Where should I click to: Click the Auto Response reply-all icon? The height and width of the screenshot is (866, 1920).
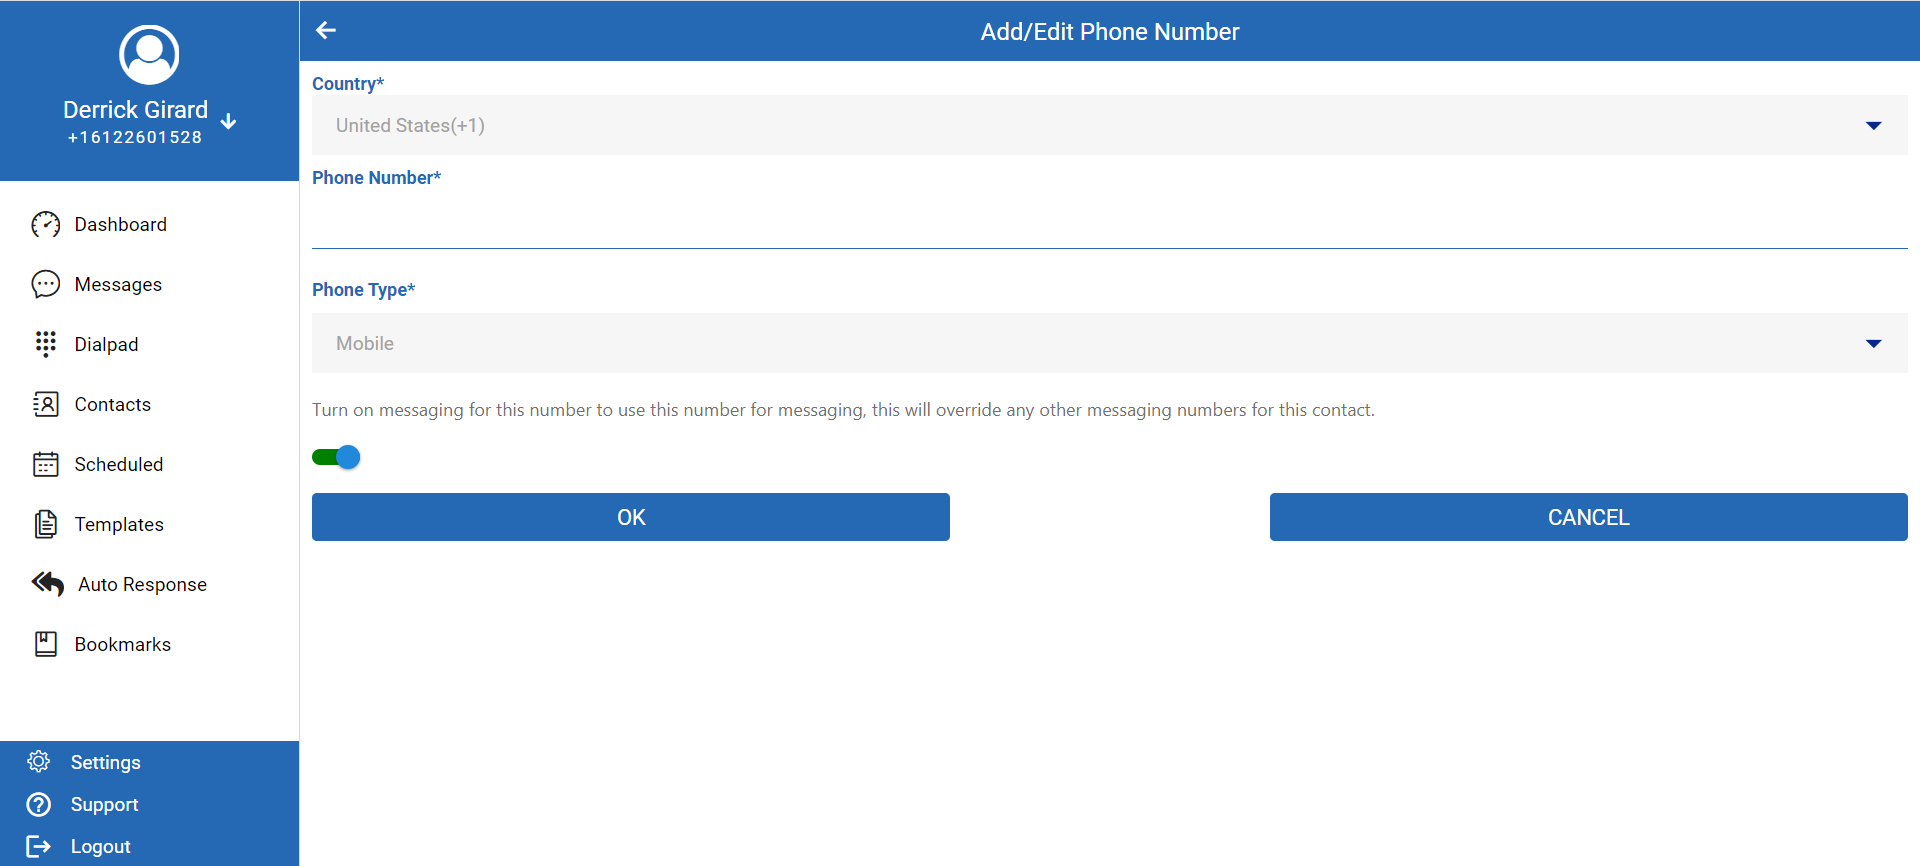tap(48, 584)
